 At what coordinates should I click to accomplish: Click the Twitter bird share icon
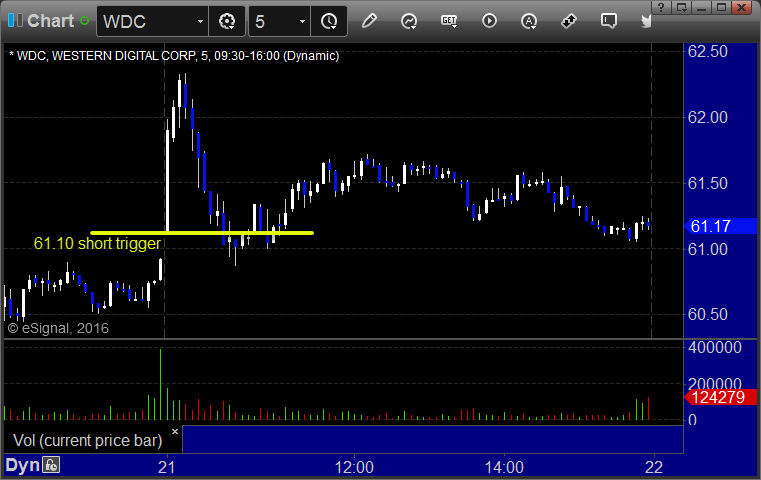tap(646, 21)
